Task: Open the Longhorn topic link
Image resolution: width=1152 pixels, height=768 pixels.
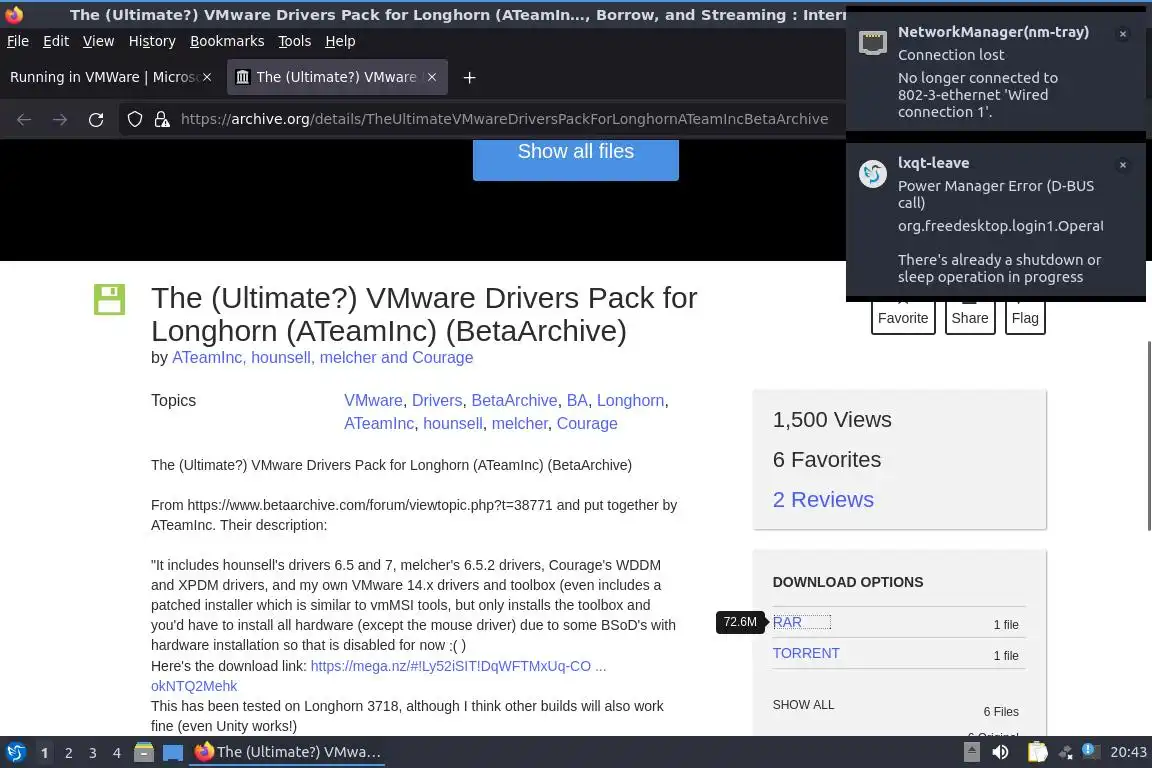Action: click(x=630, y=401)
